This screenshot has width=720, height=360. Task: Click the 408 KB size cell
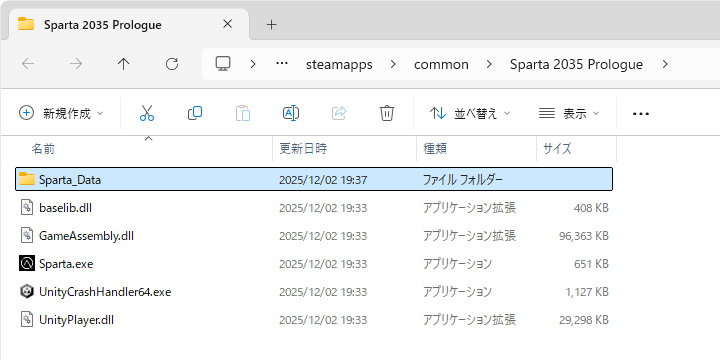pos(591,208)
